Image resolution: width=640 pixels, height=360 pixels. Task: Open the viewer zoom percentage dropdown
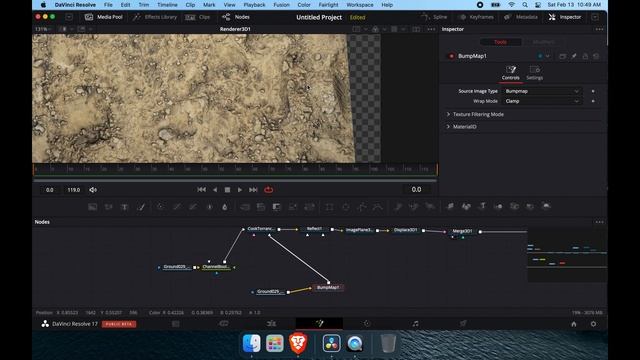point(43,29)
